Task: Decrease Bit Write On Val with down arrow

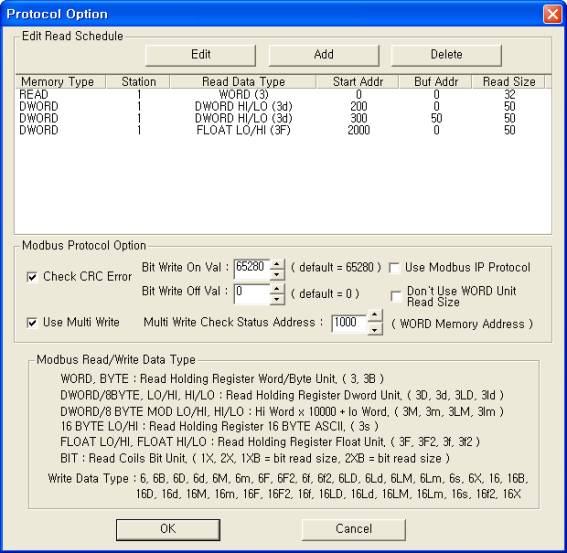Action: tap(277, 275)
